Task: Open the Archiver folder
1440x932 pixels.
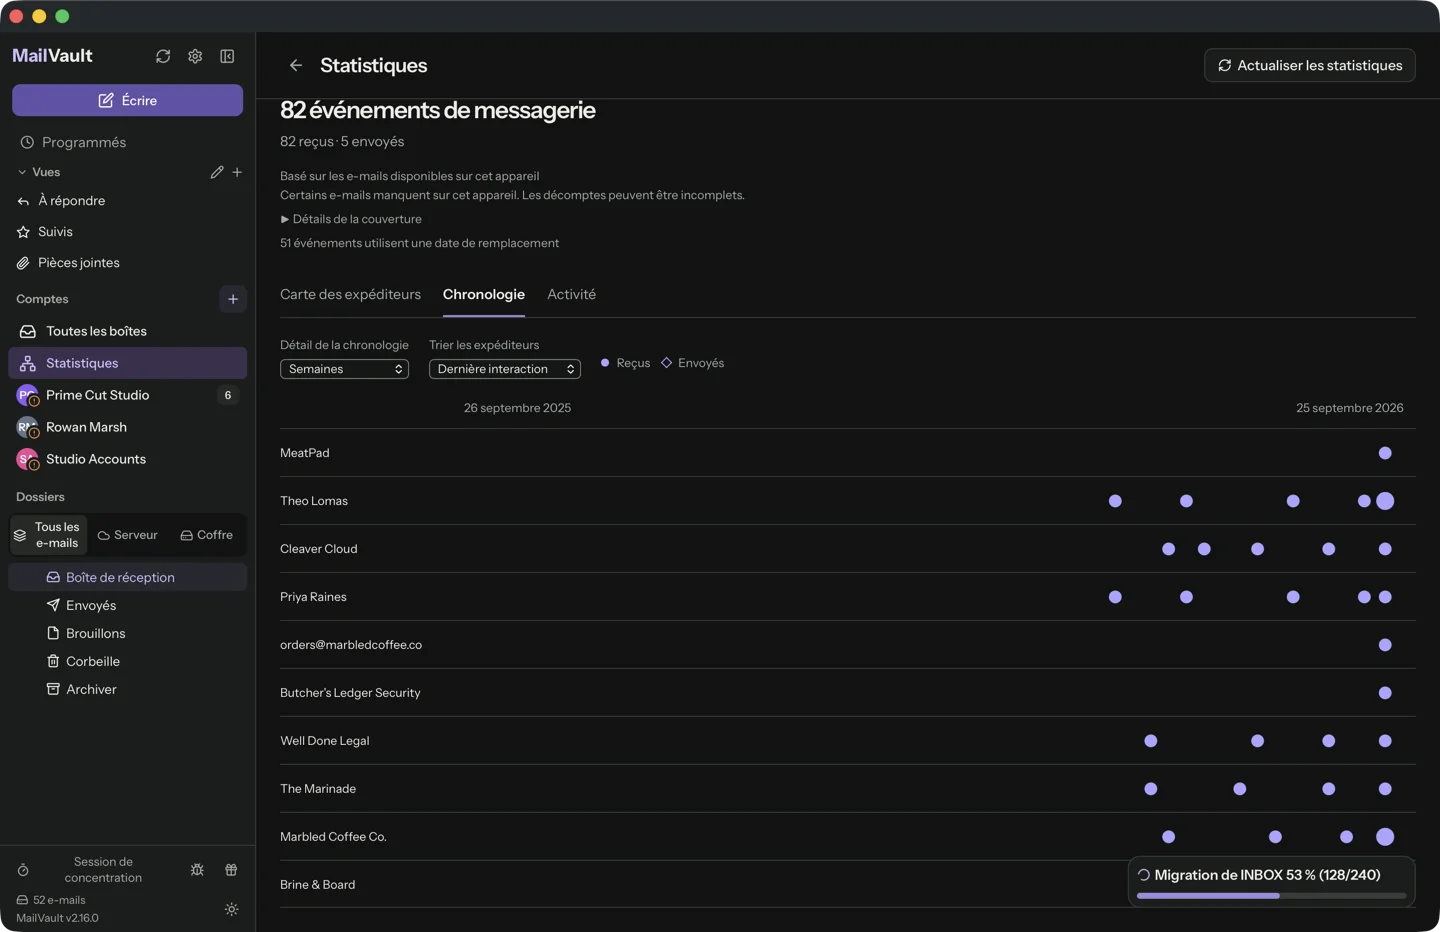Action: (127, 689)
